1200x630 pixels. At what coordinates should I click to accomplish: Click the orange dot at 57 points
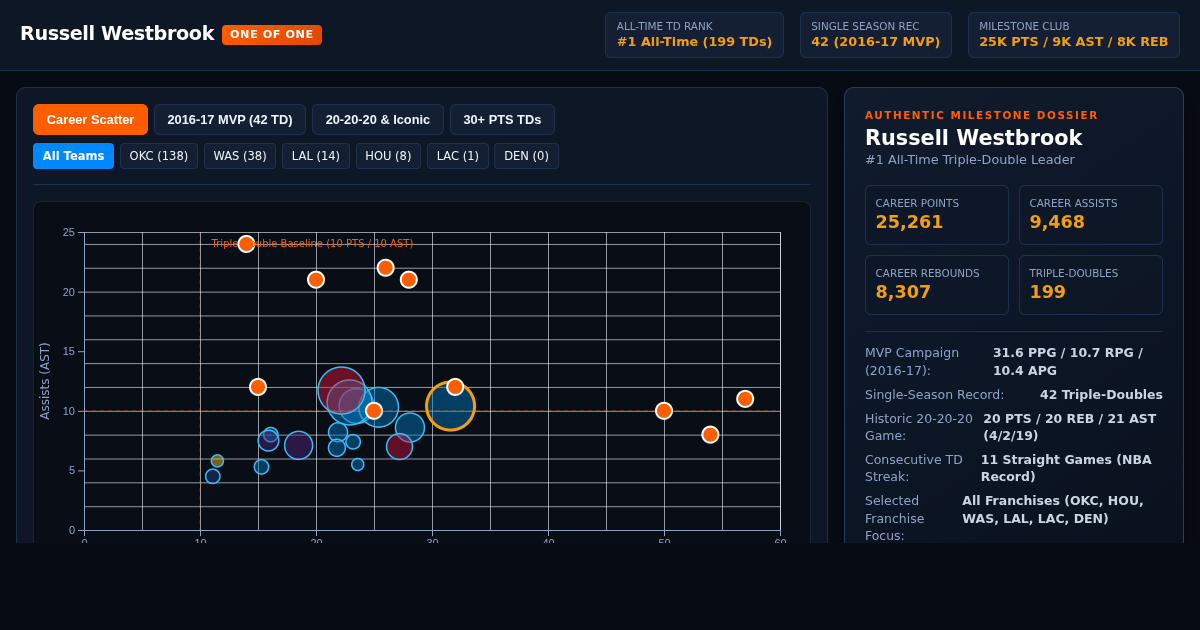745,399
